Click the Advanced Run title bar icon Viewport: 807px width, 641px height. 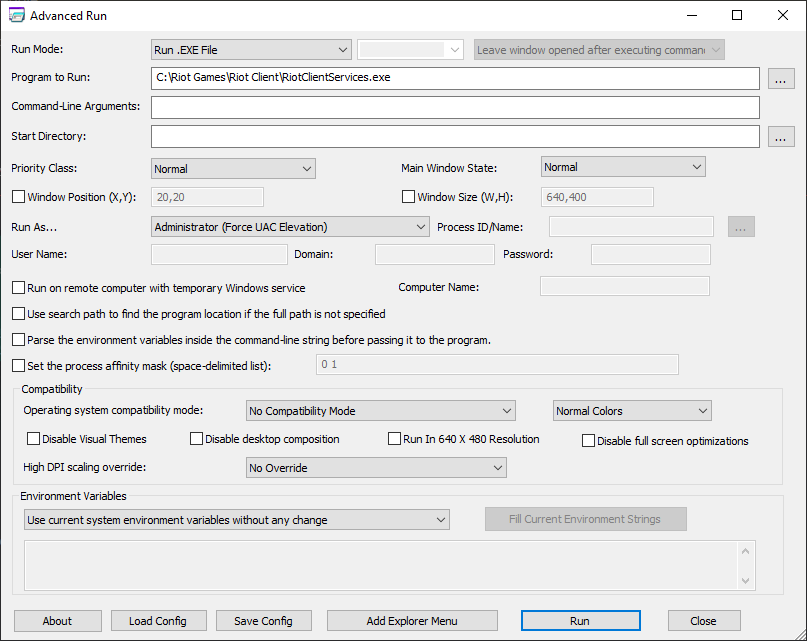(x=17, y=16)
